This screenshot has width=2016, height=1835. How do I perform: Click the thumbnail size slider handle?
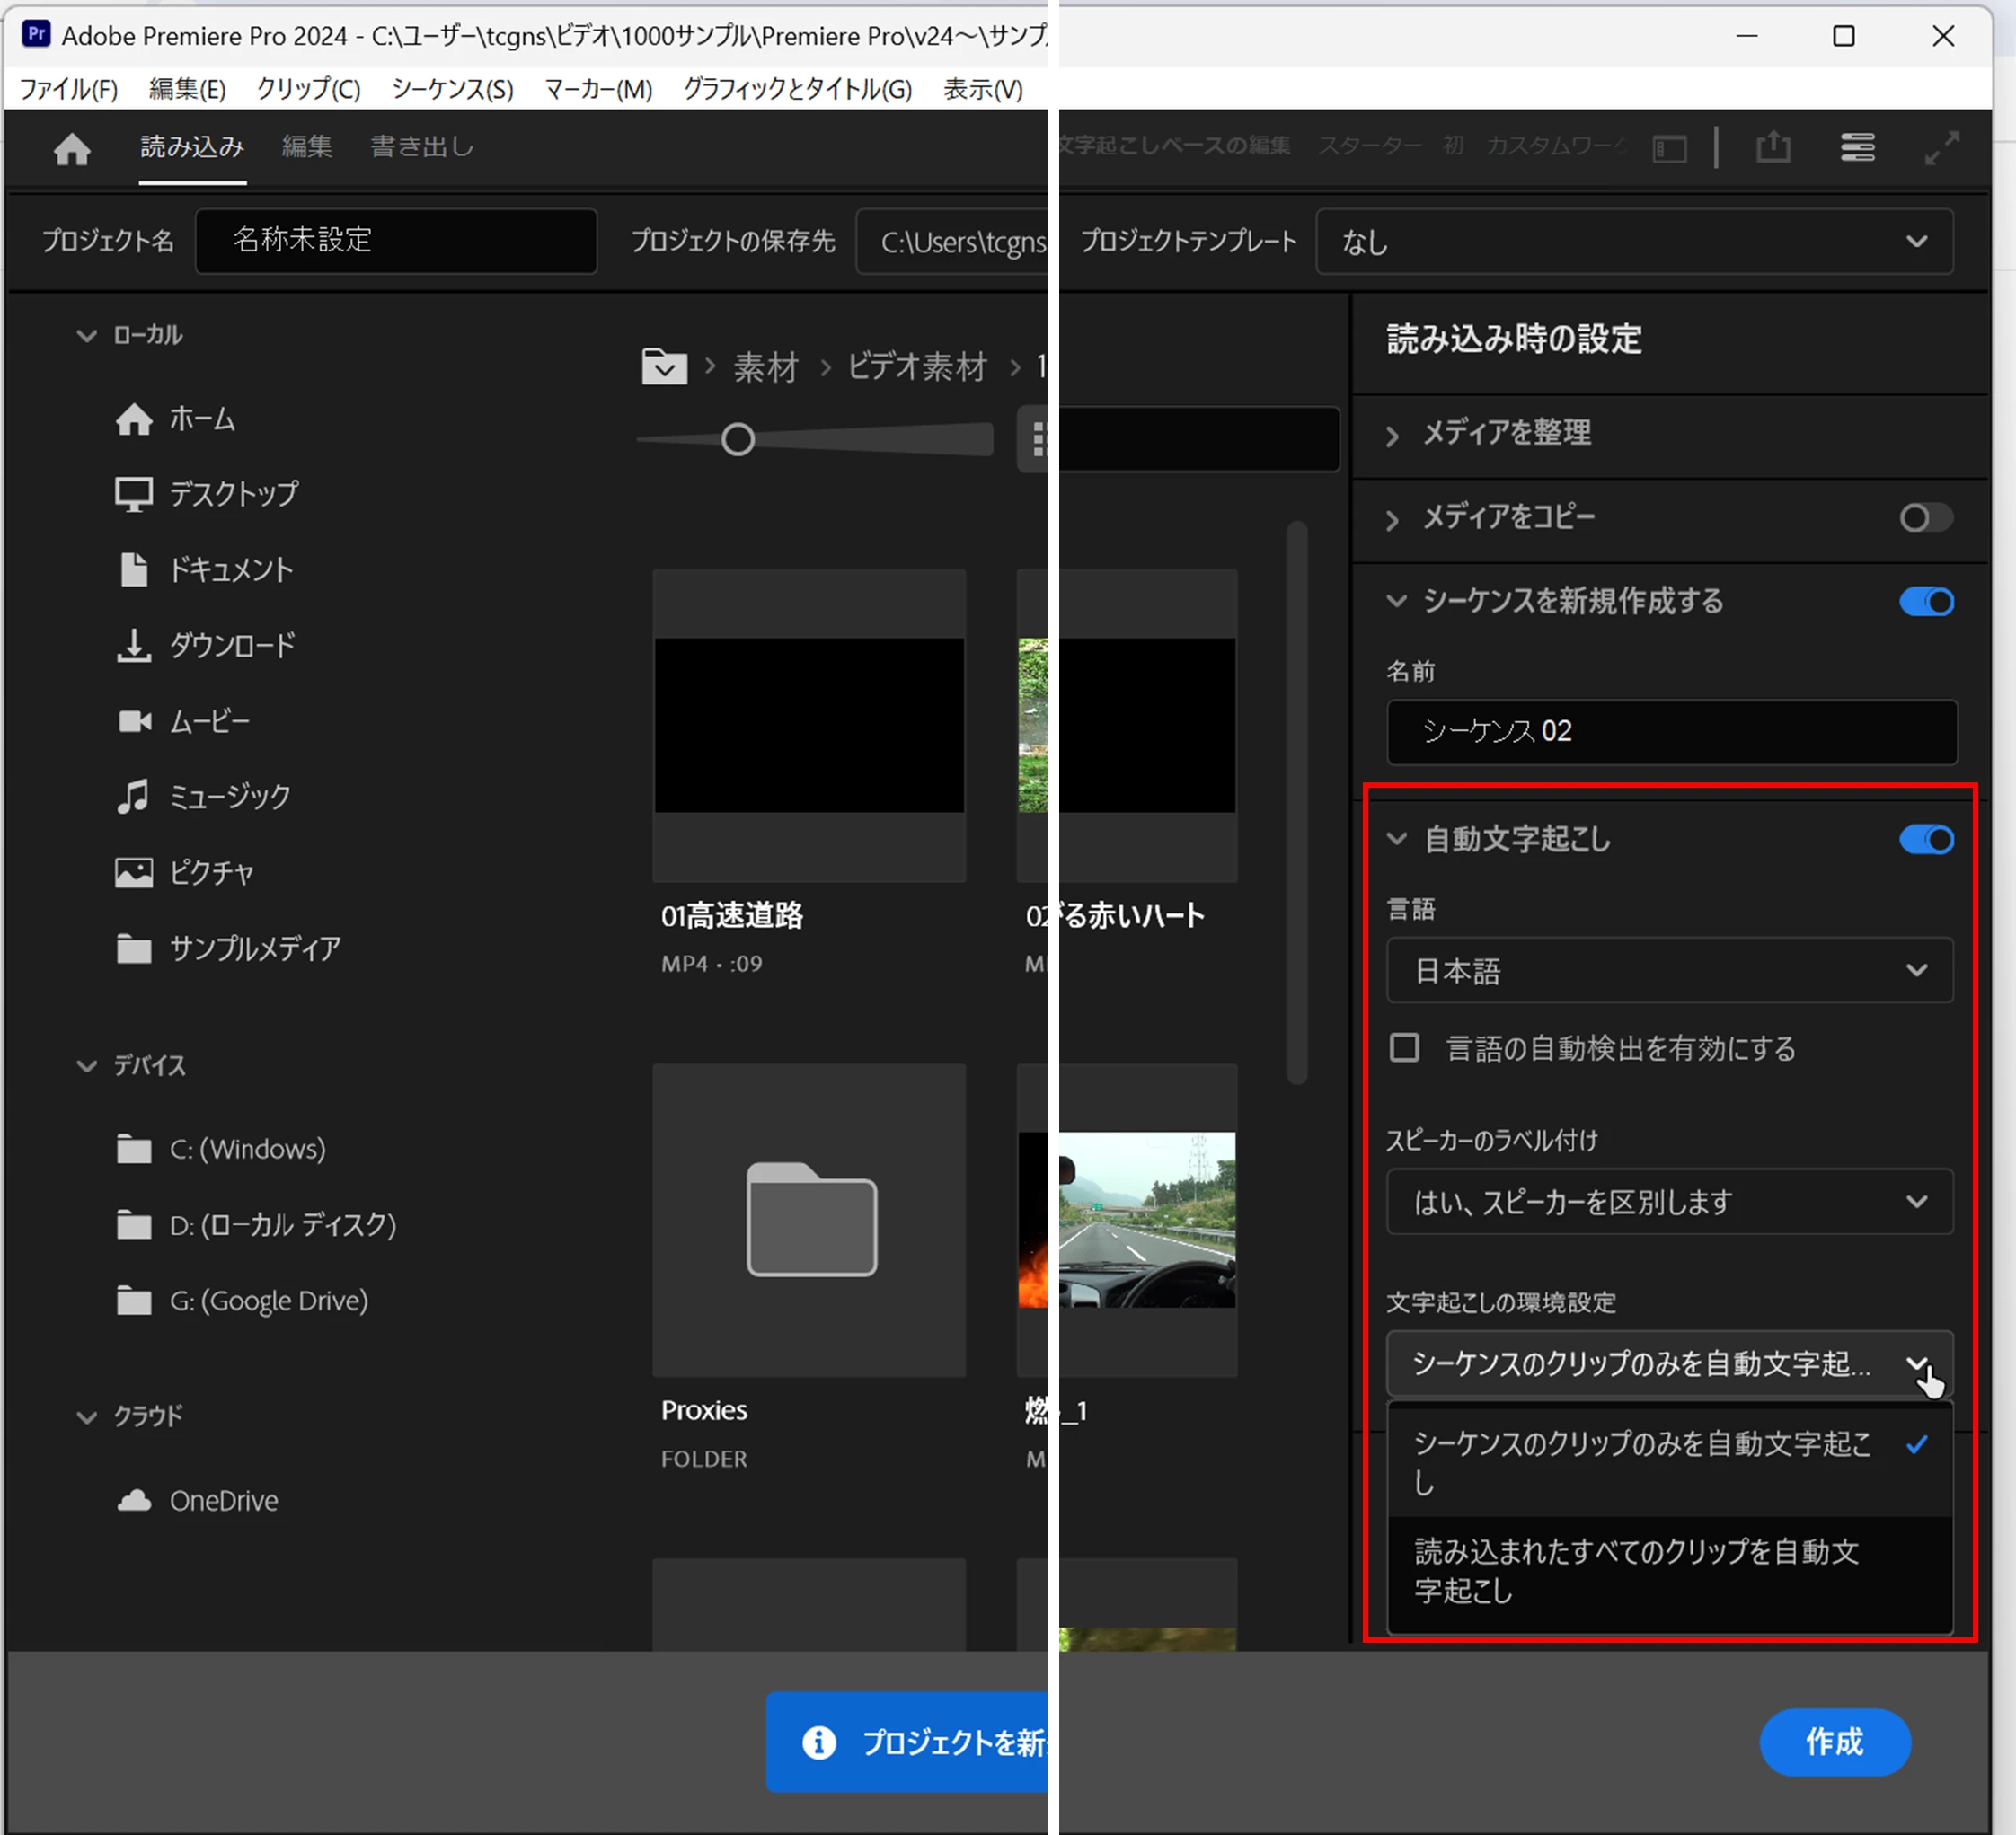click(x=738, y=439)
